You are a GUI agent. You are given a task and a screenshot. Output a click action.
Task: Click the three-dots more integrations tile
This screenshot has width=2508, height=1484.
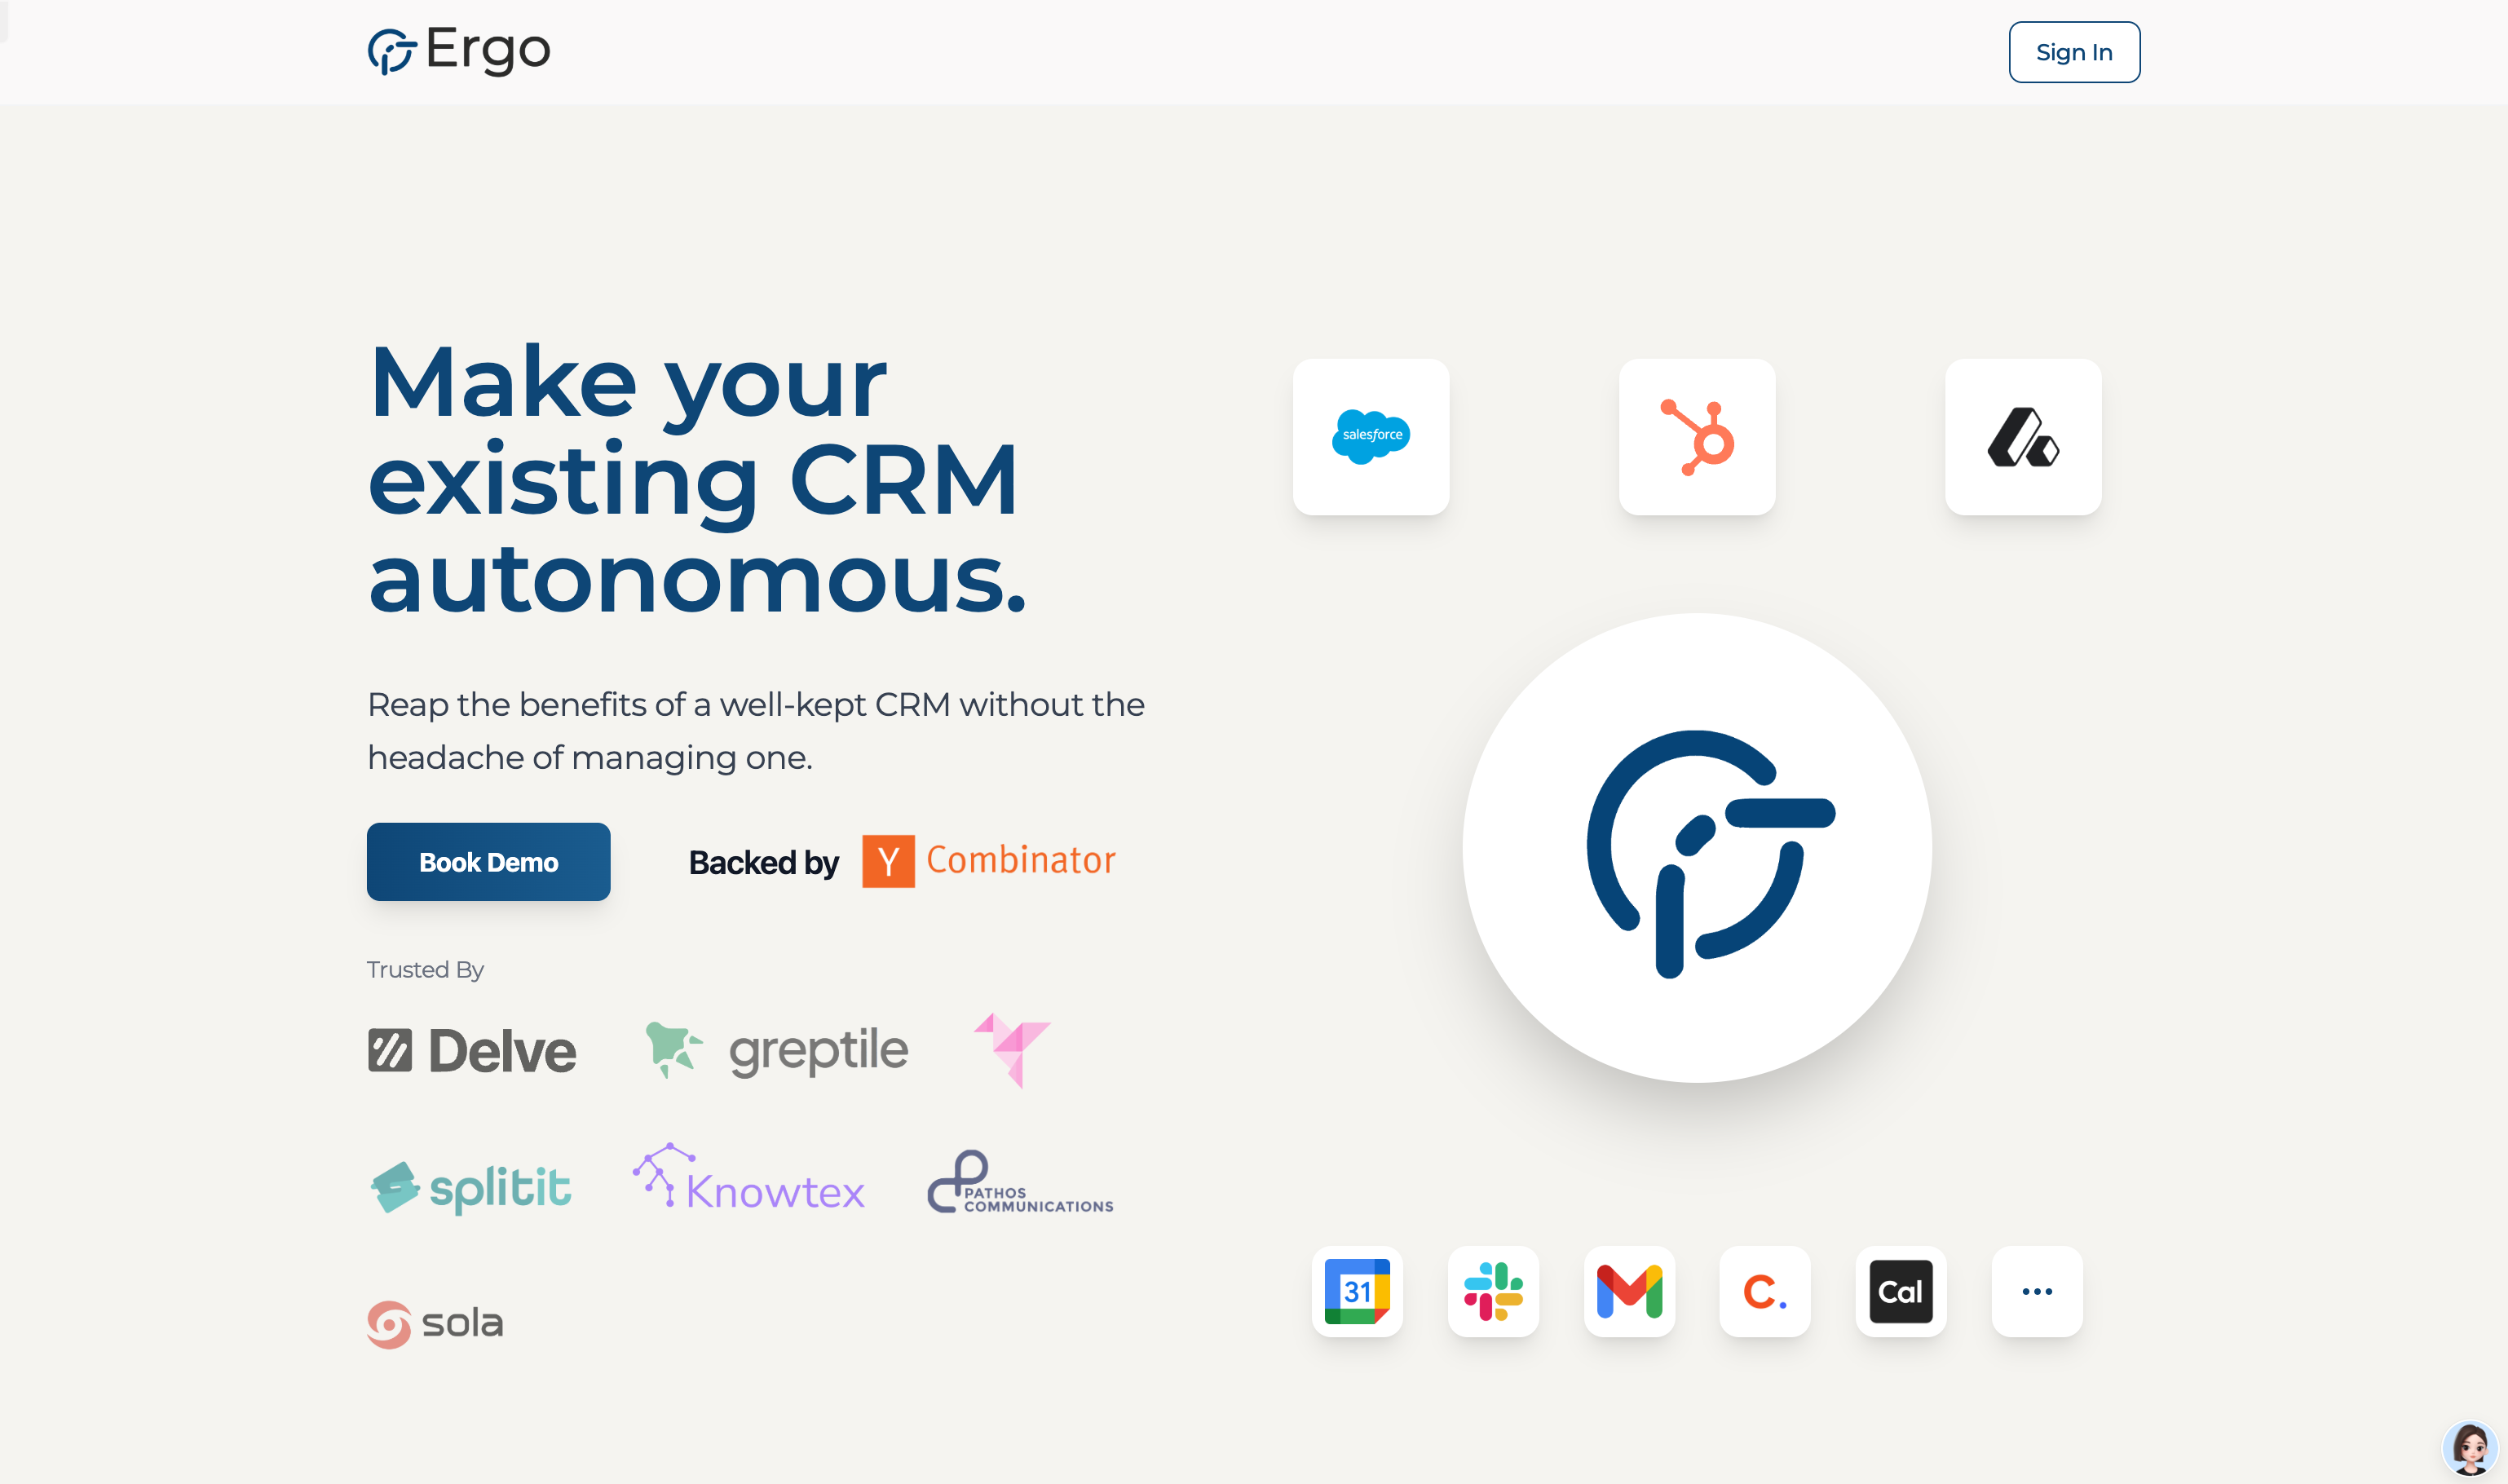(2036, 1291)
